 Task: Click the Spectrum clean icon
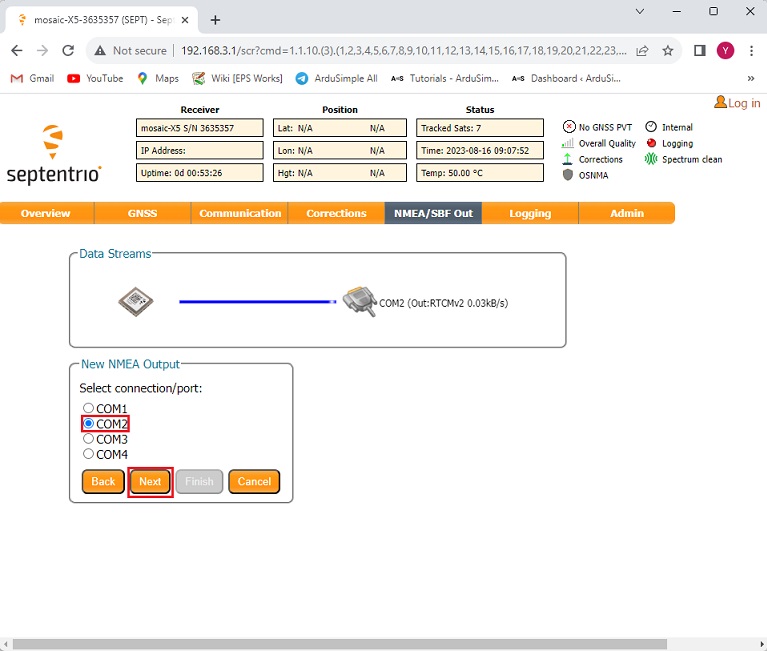tap(651, 159)
